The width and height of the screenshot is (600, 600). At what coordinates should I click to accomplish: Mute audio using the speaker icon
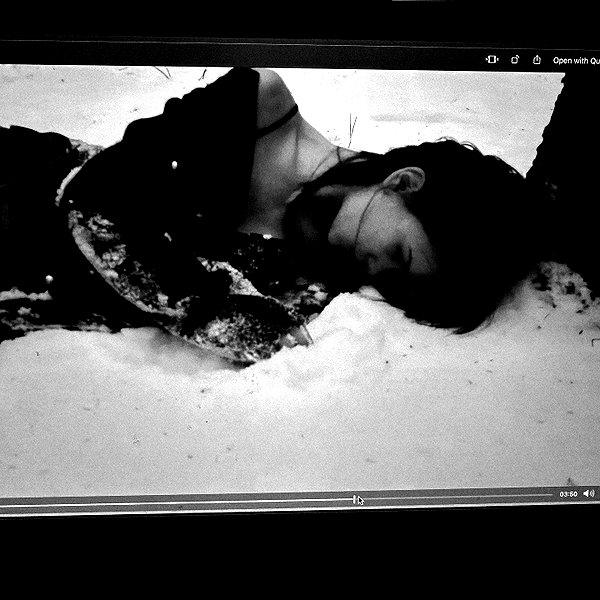[x=589, y=494]
